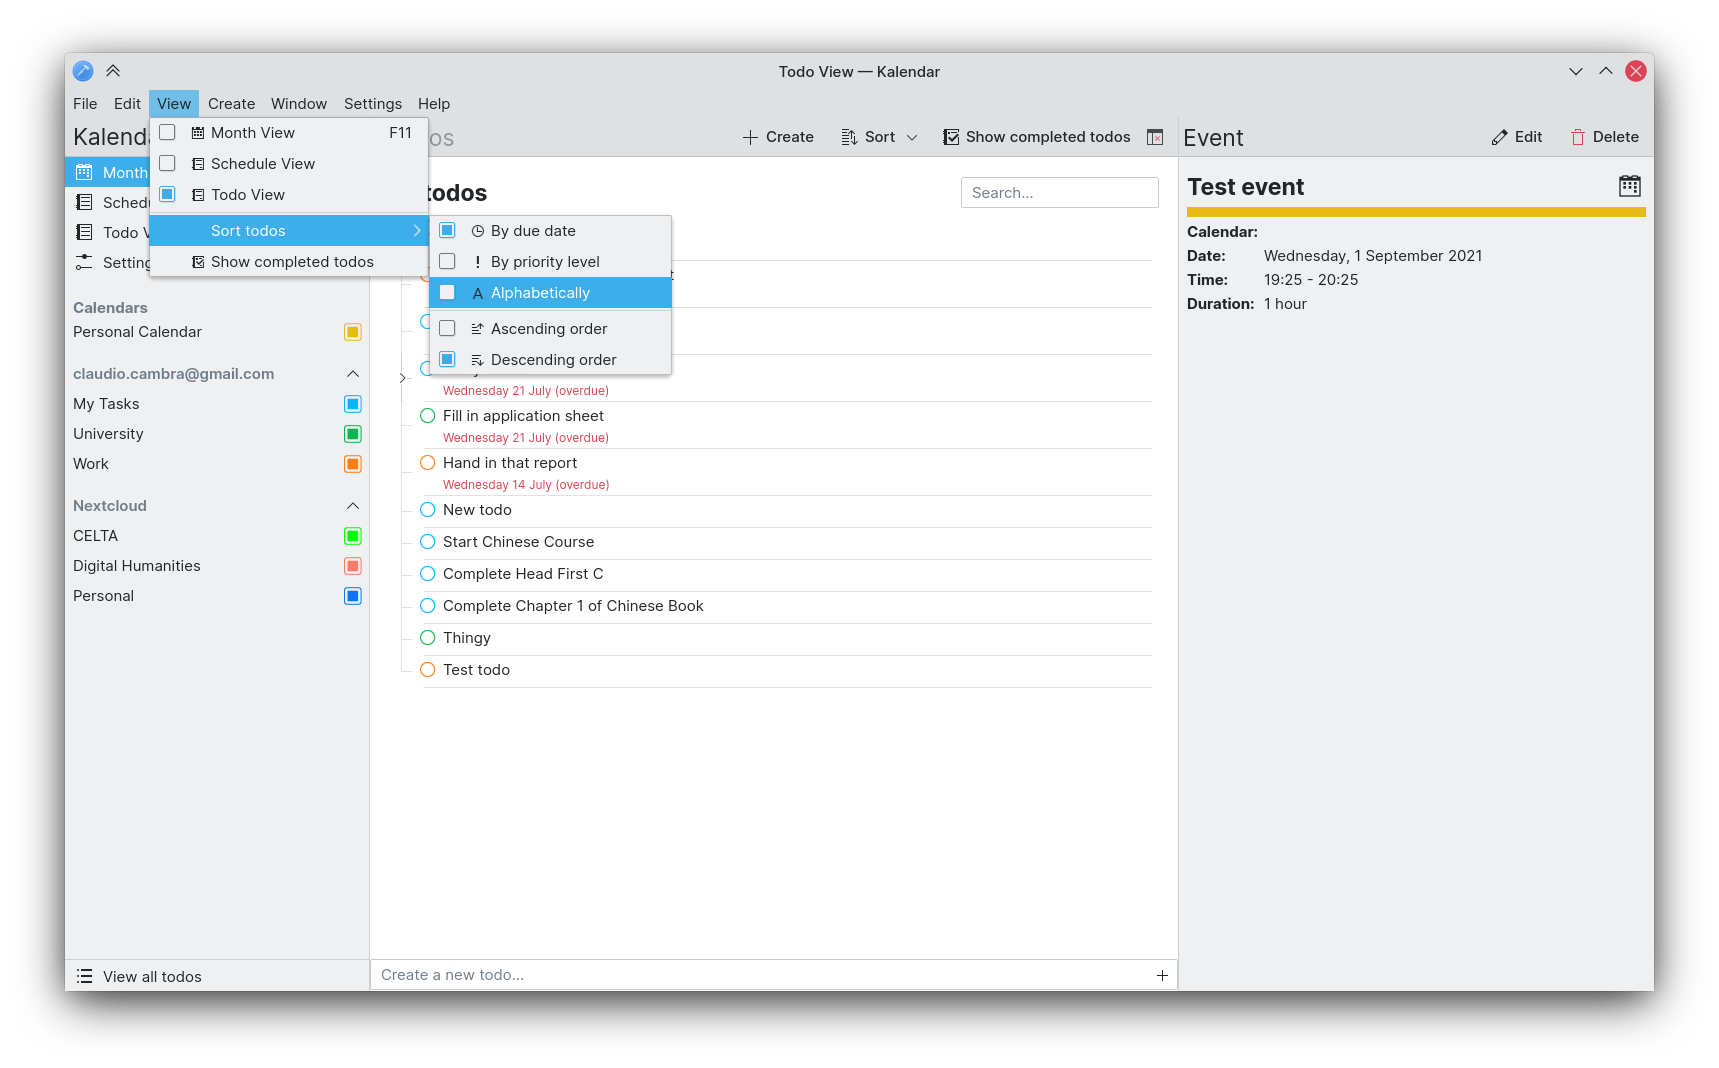Click the red trash Delete icon

coord(1578,137)
